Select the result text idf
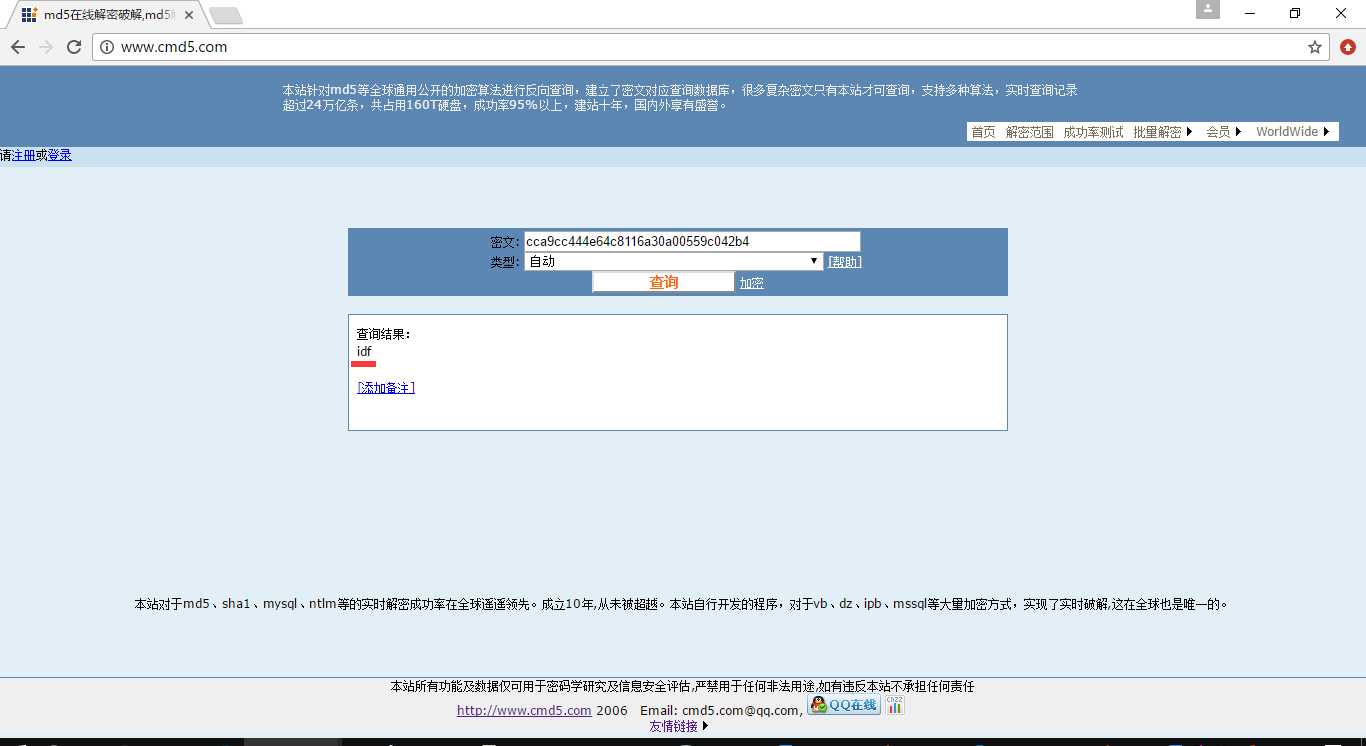 coord(364,352)
